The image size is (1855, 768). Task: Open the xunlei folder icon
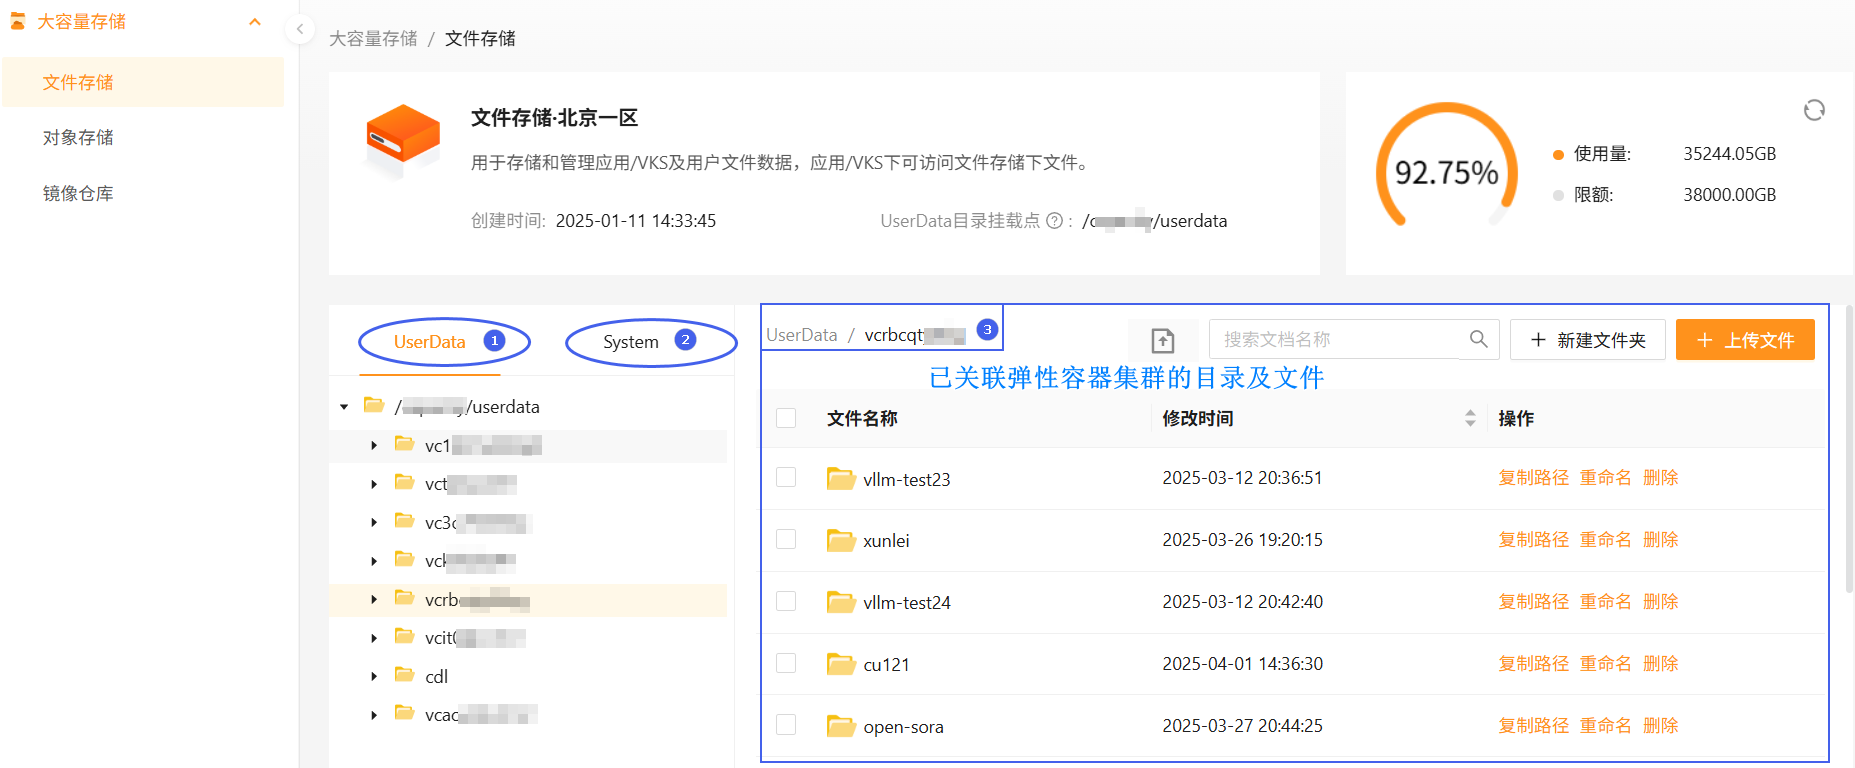[841, 541]
